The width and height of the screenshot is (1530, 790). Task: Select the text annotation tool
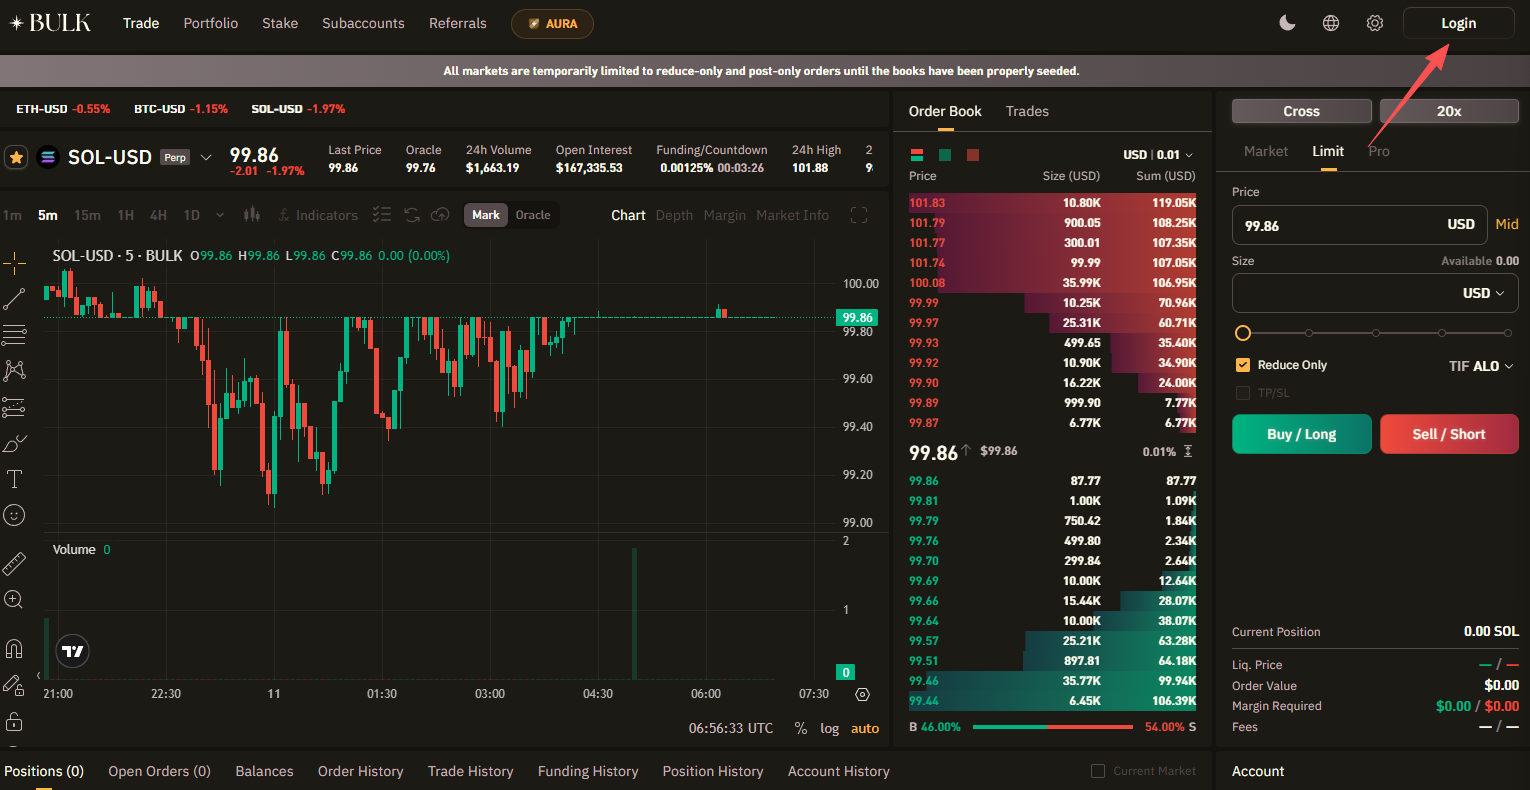tap(14, 479)
